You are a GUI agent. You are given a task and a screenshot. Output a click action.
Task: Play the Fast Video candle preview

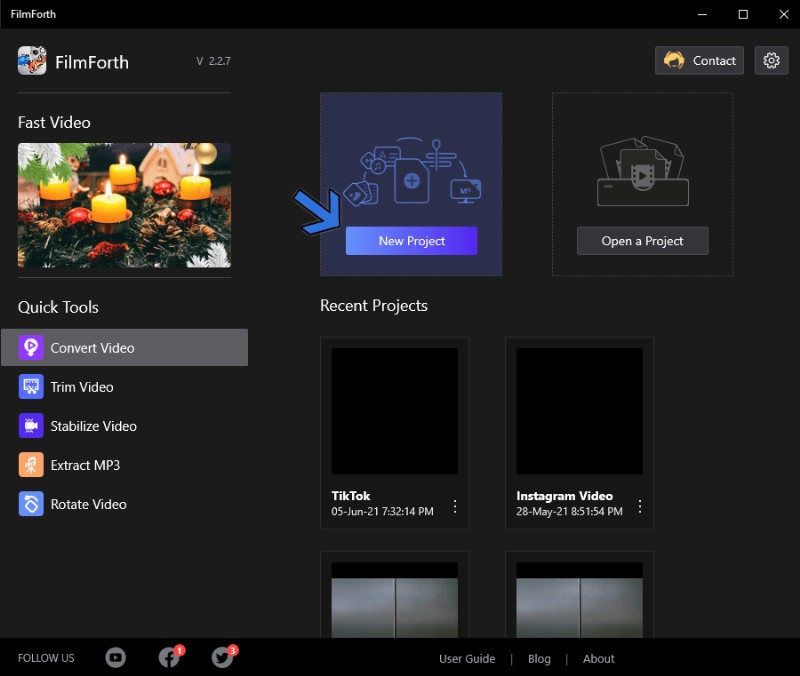(x=123, y=207)
